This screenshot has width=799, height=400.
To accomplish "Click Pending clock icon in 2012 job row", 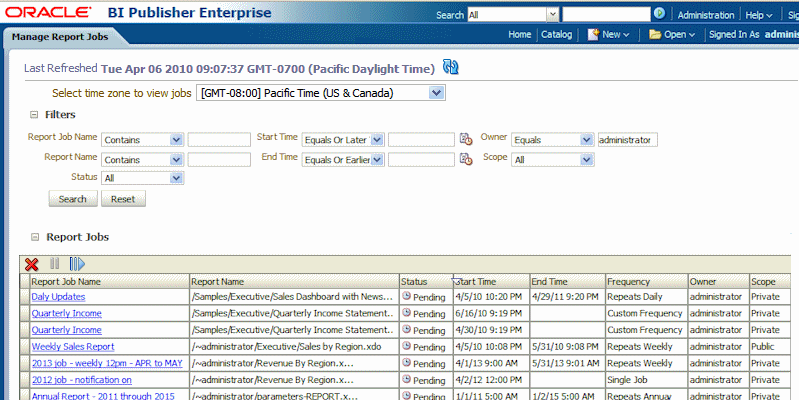I will click(406, 380).
